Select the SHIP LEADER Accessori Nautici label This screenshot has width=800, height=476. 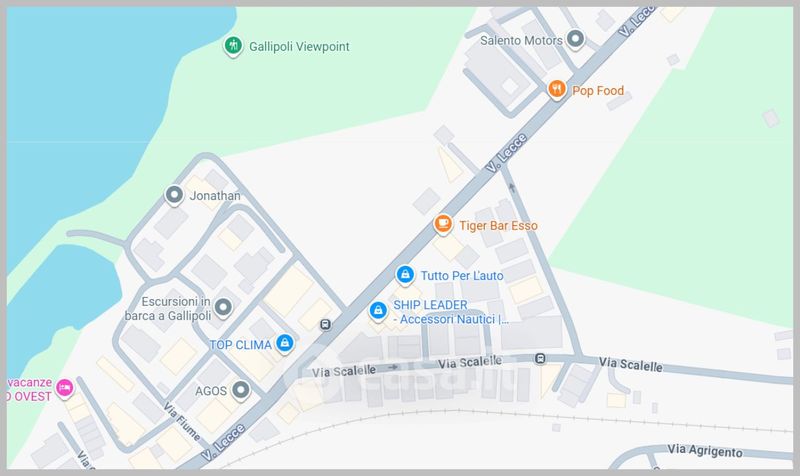(451, 312)
